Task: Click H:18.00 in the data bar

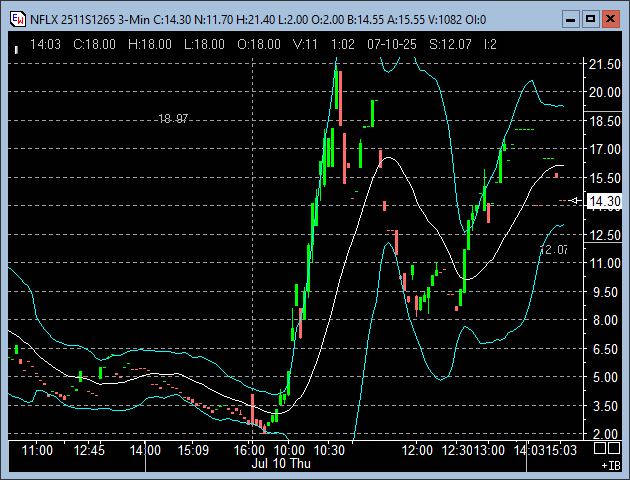Action: 150,44
